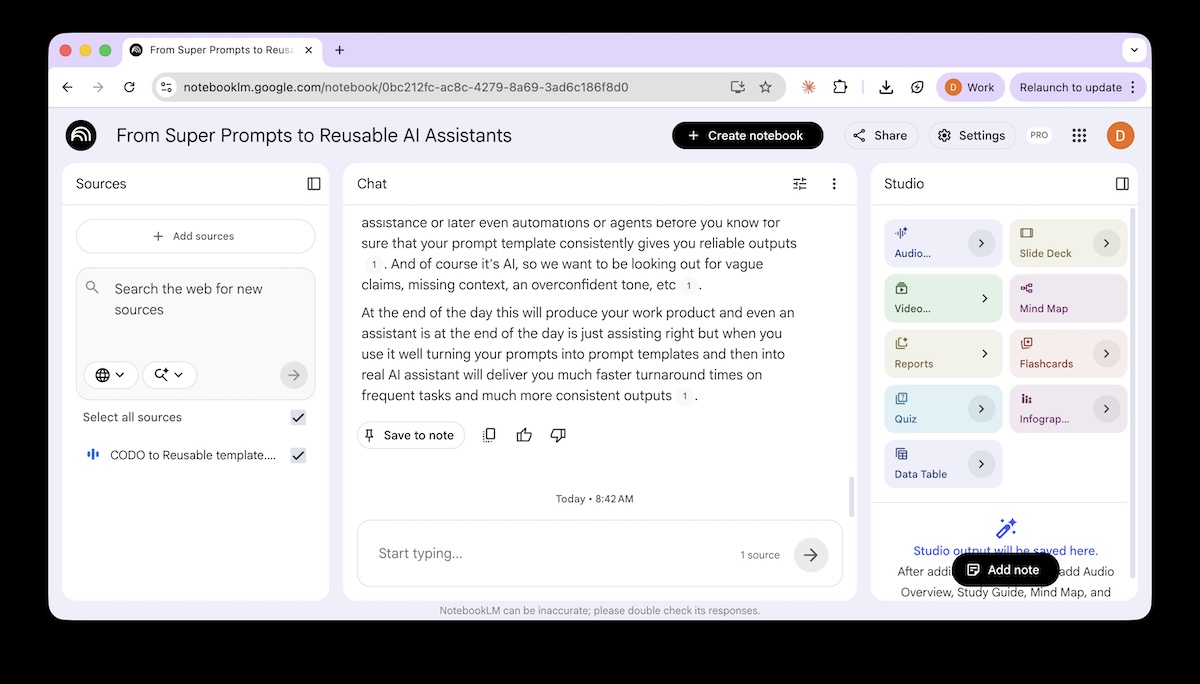The width and height of the screenshot is (1200, 684).
Task: Click the Audio Overview tile
Action: [943, 243]
